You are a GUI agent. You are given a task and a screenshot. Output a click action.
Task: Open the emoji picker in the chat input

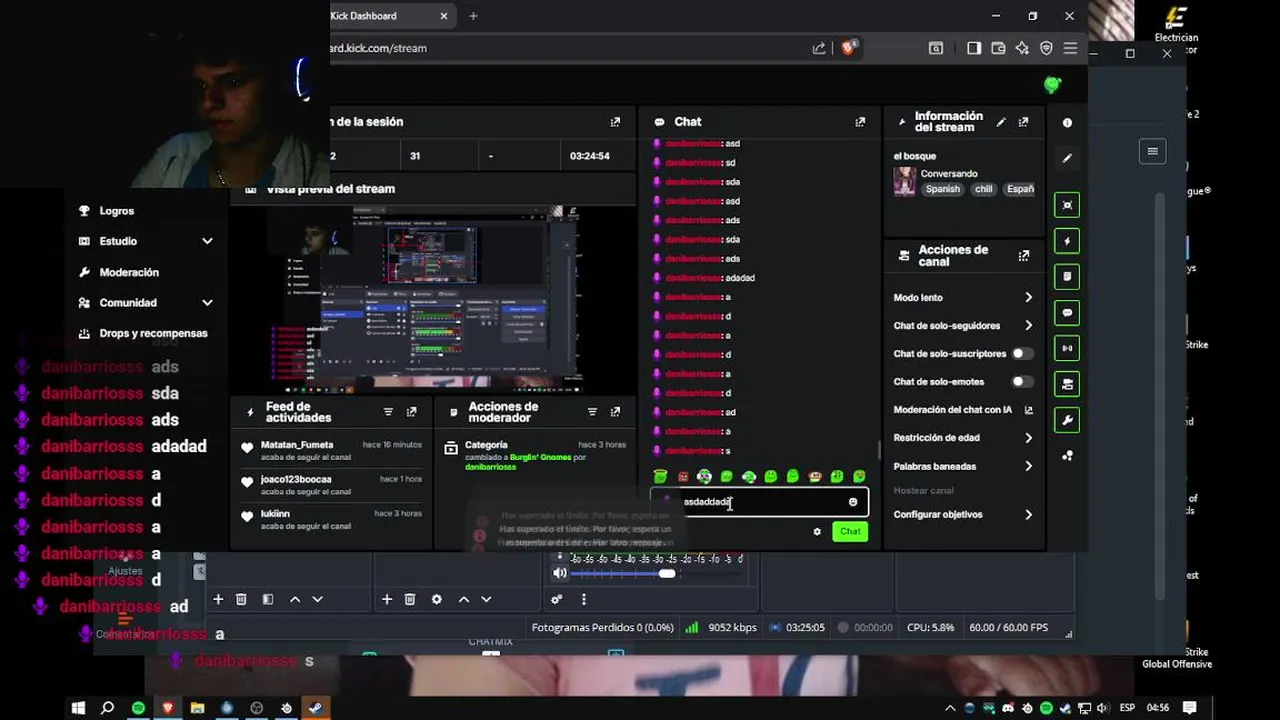[x=853, y=502]
